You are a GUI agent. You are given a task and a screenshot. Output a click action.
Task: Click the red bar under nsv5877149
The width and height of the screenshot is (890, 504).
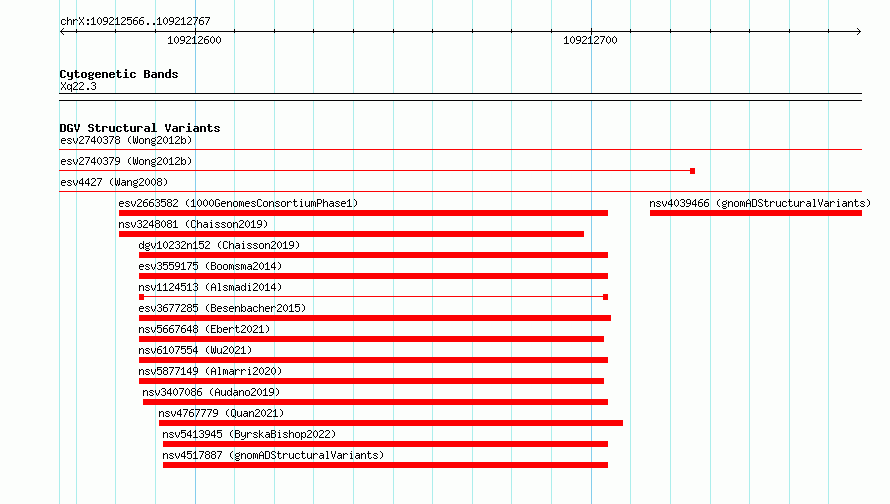(372, 381)
